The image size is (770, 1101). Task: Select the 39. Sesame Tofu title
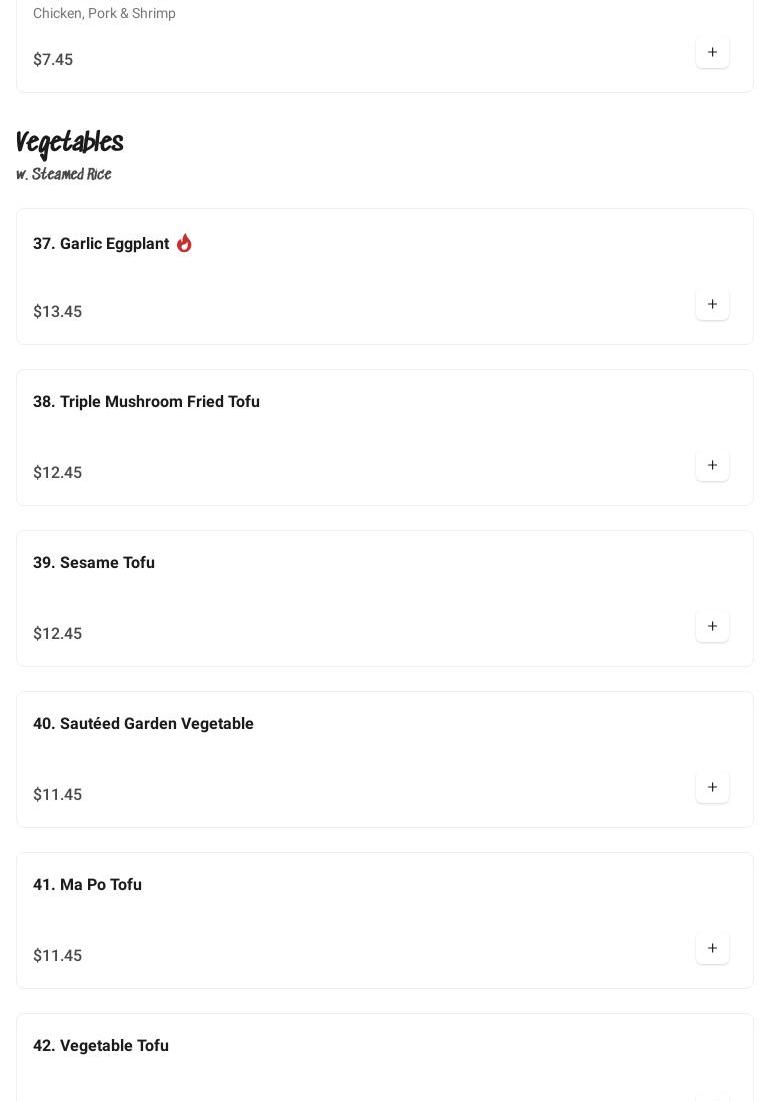coord(94,563)
